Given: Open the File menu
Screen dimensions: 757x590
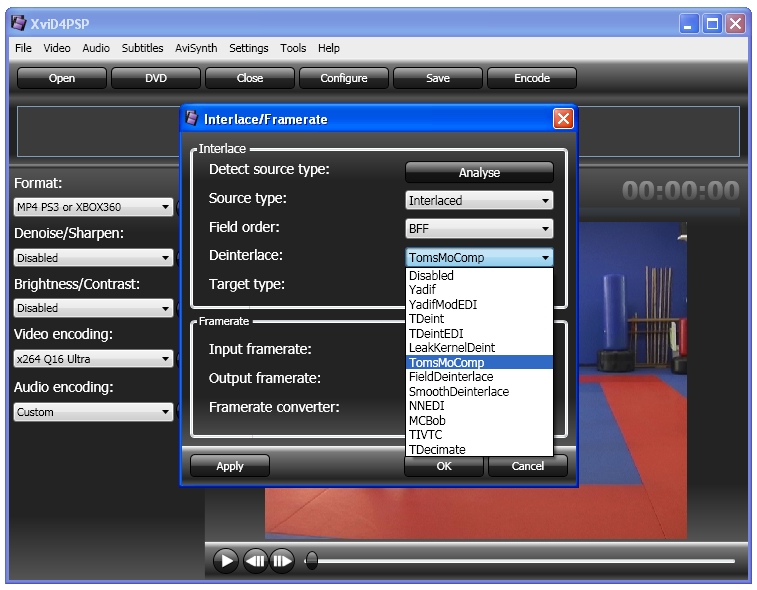Looking at the screenshot, I should [x=23, y=48].
